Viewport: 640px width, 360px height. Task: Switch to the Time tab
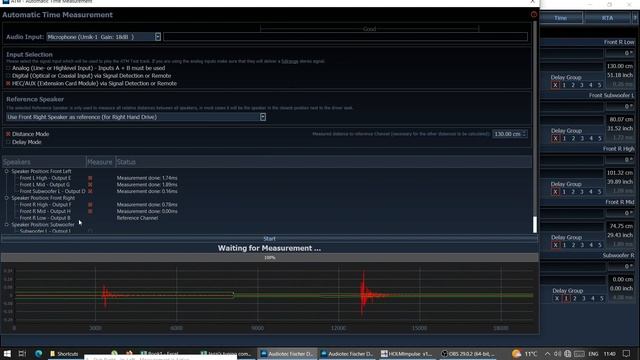pyautogui.click(x=560, y=18)
